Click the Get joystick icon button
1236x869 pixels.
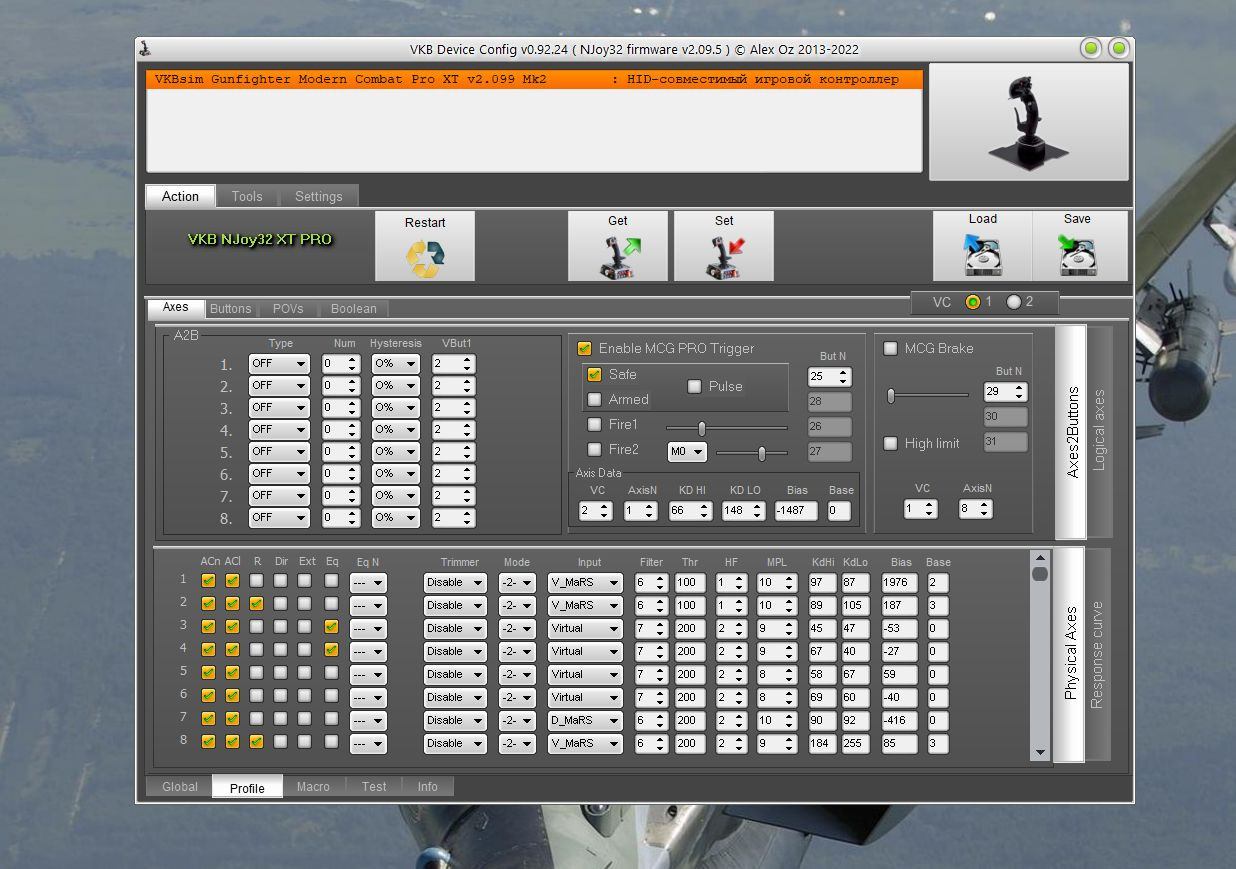tap(618, 246)
